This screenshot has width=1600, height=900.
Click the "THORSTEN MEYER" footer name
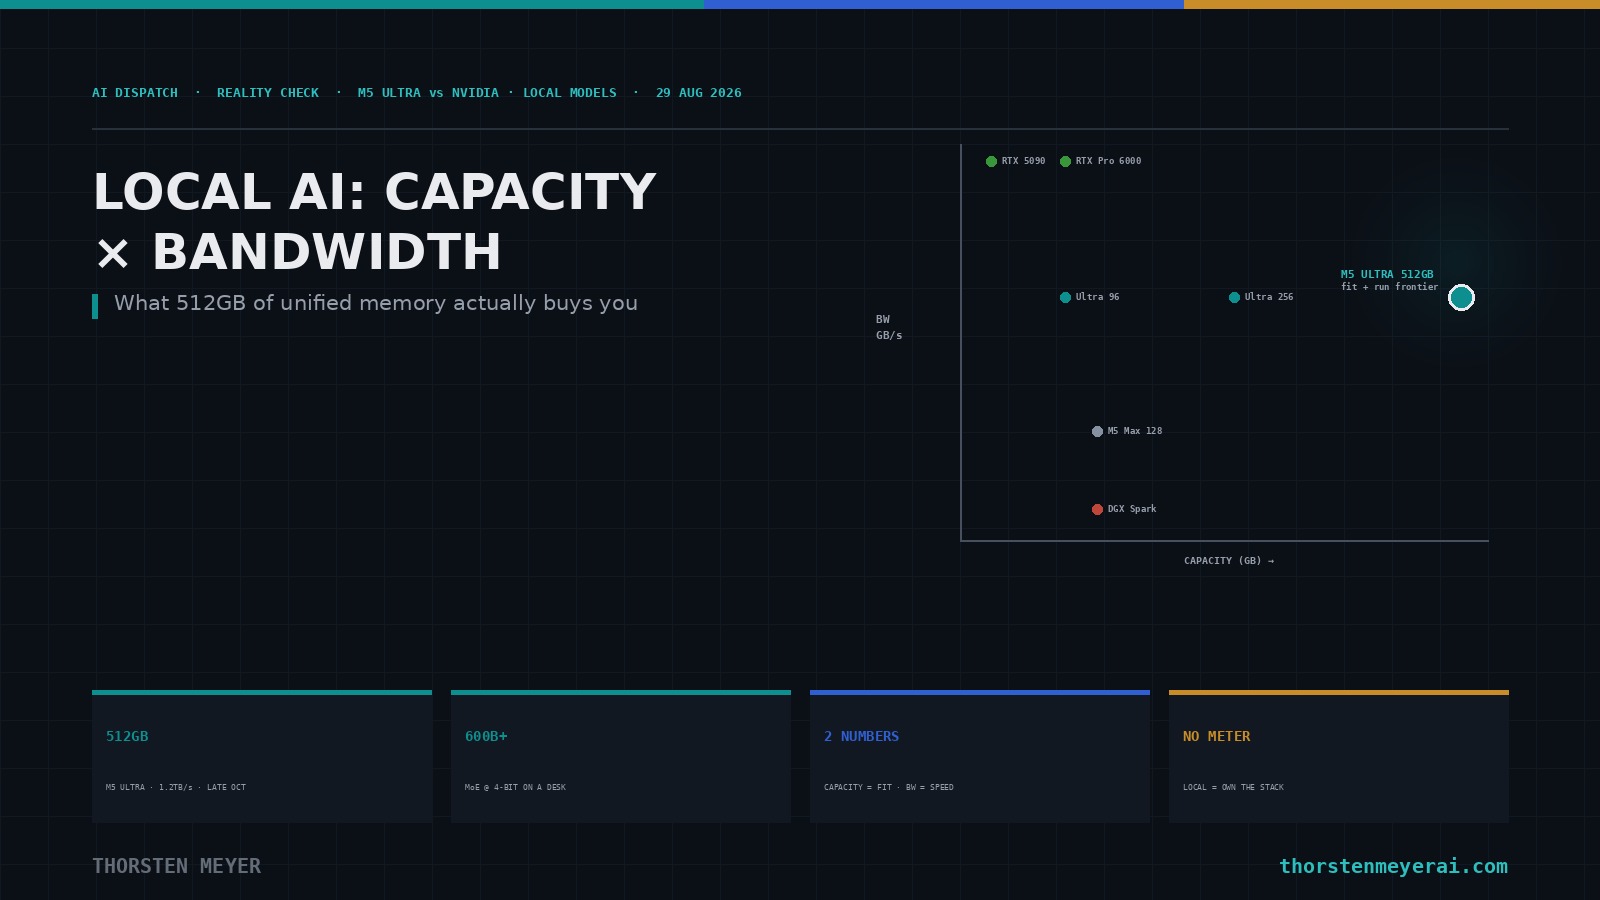pos(176,866)
